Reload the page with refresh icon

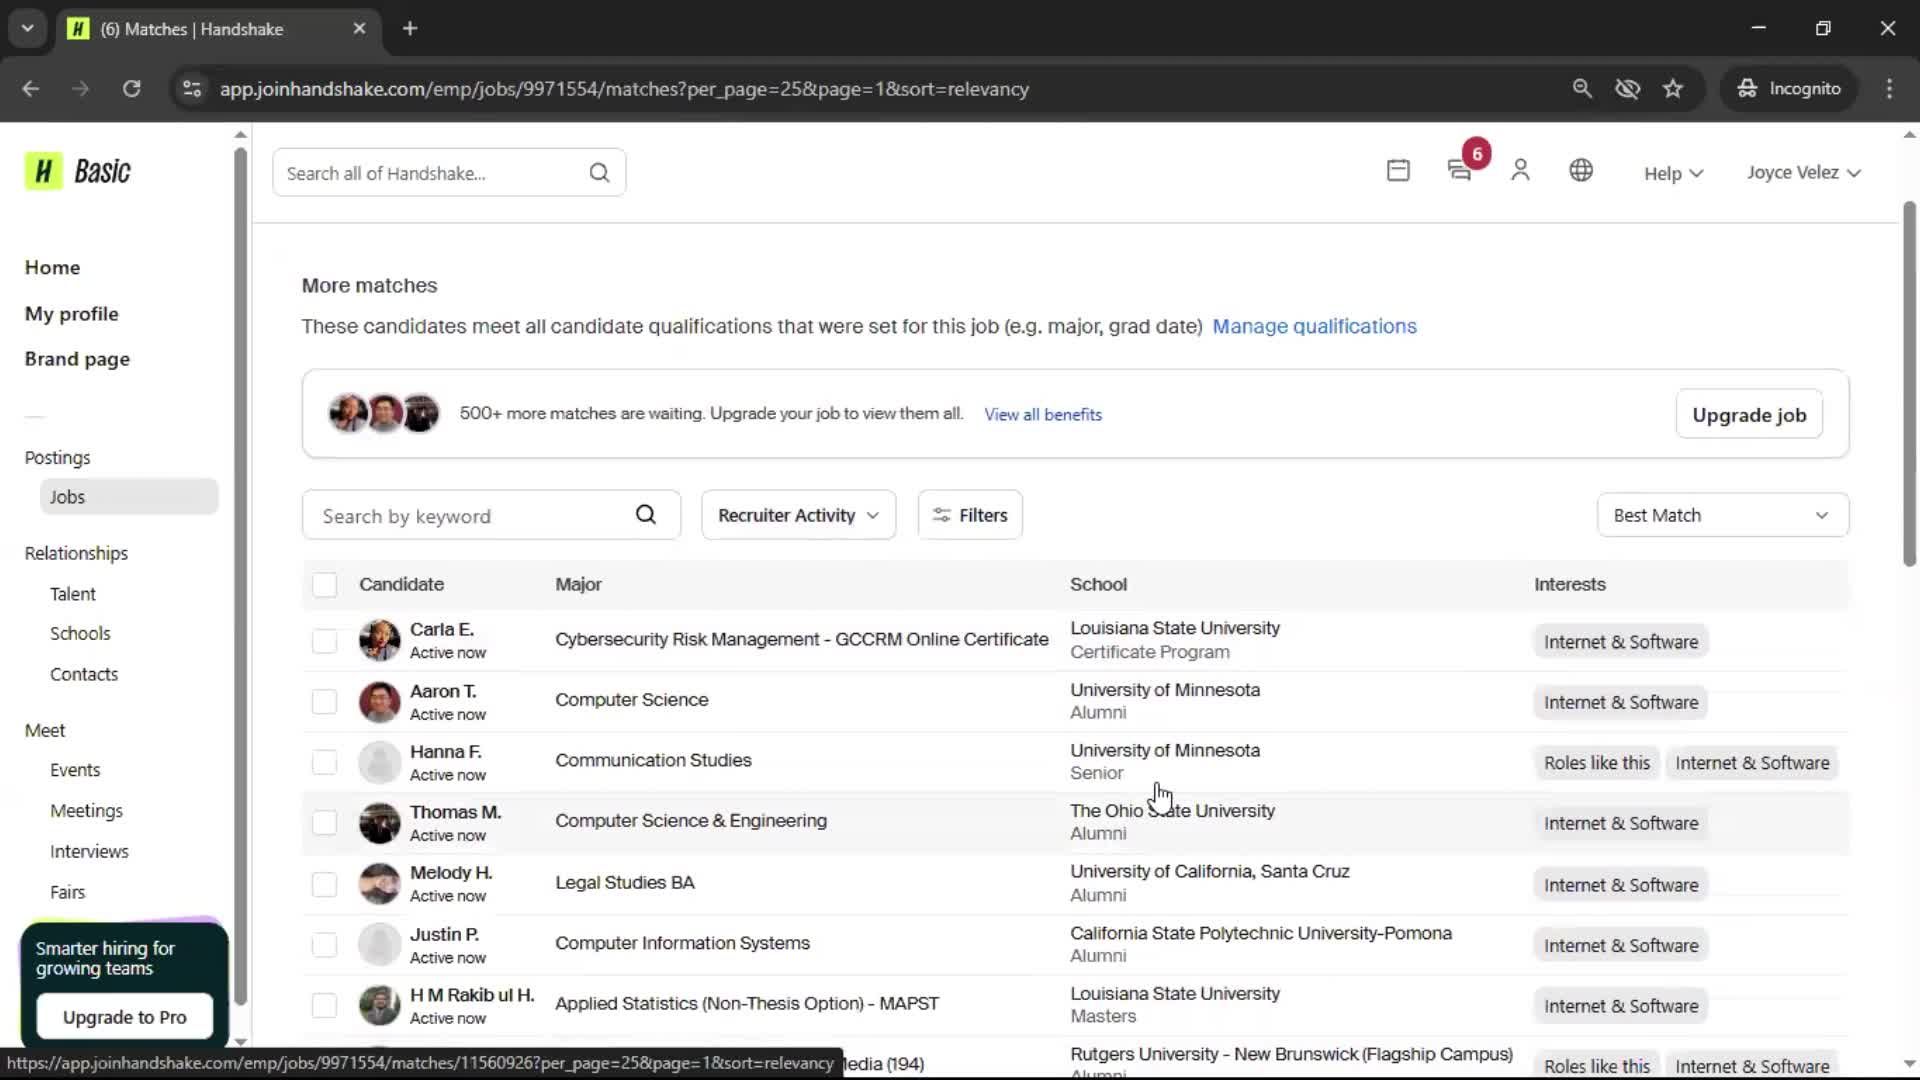(131, 89)
